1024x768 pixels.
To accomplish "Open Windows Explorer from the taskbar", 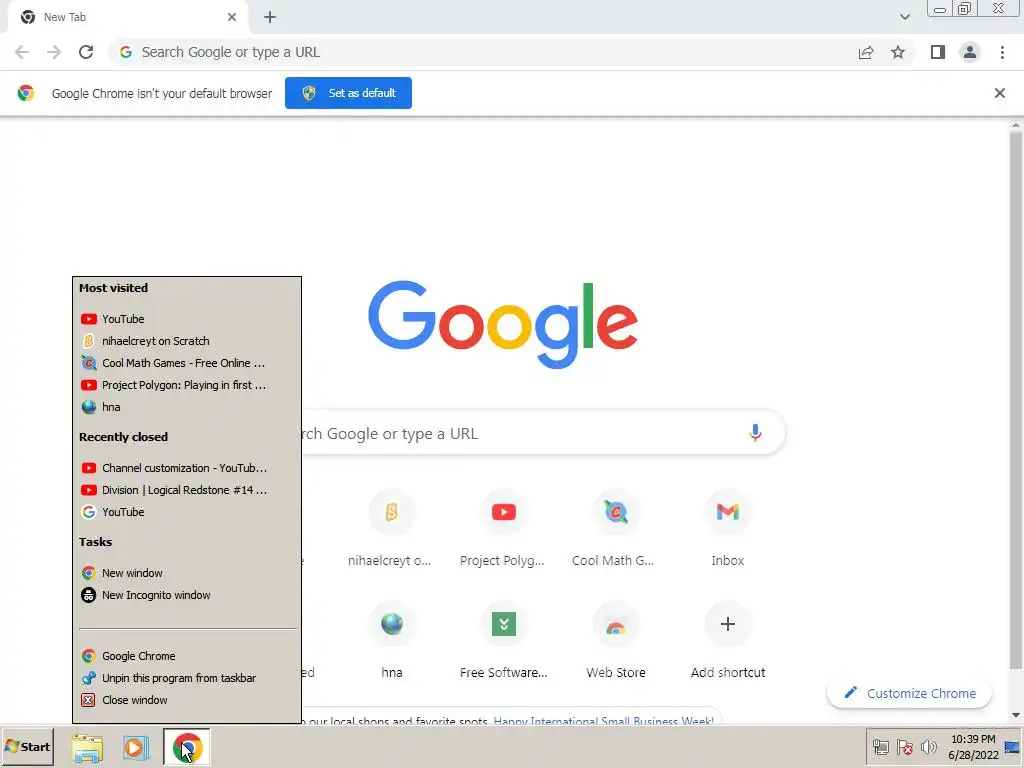I will pyautogui.click(x=87, y=747).
